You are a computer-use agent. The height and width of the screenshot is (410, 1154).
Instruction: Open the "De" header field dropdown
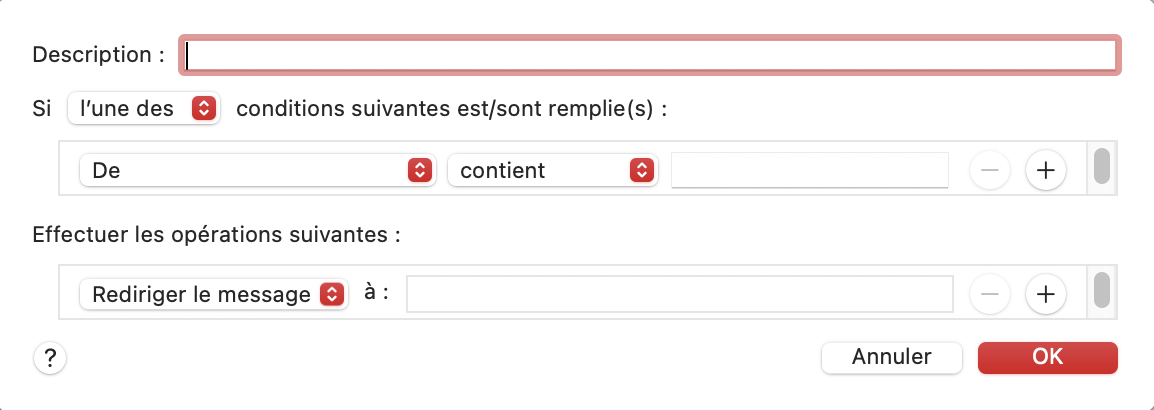257,170
